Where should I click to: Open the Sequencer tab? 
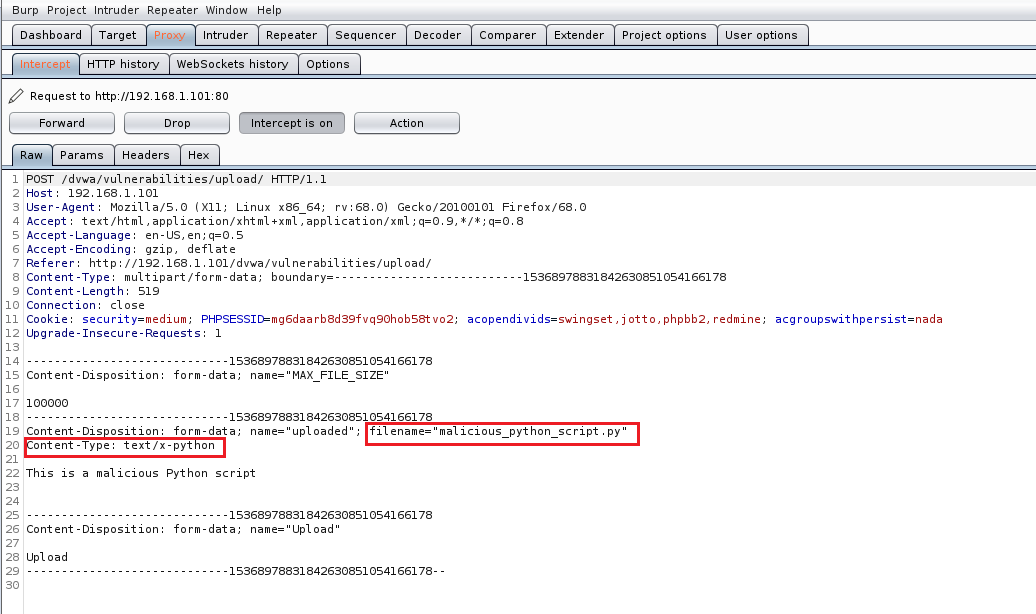pyautogui.click(x=365, y=35)
